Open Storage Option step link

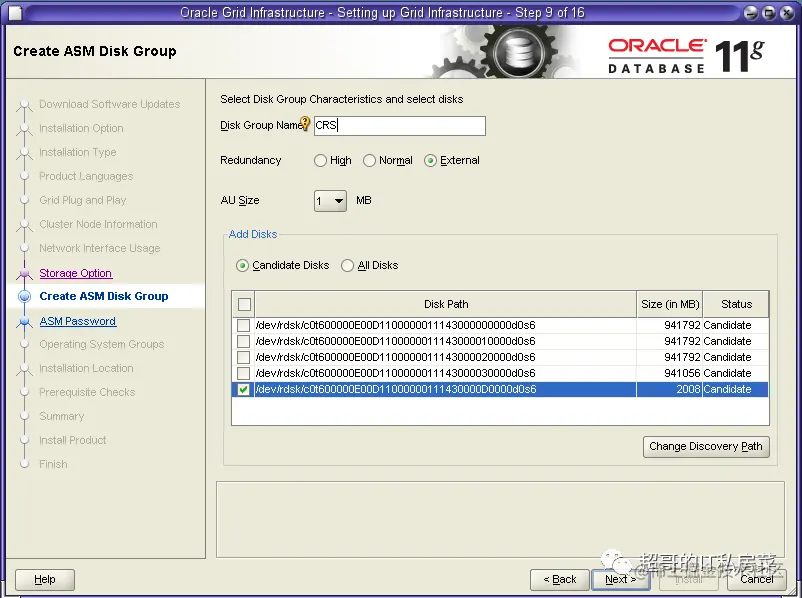(76, 273)
